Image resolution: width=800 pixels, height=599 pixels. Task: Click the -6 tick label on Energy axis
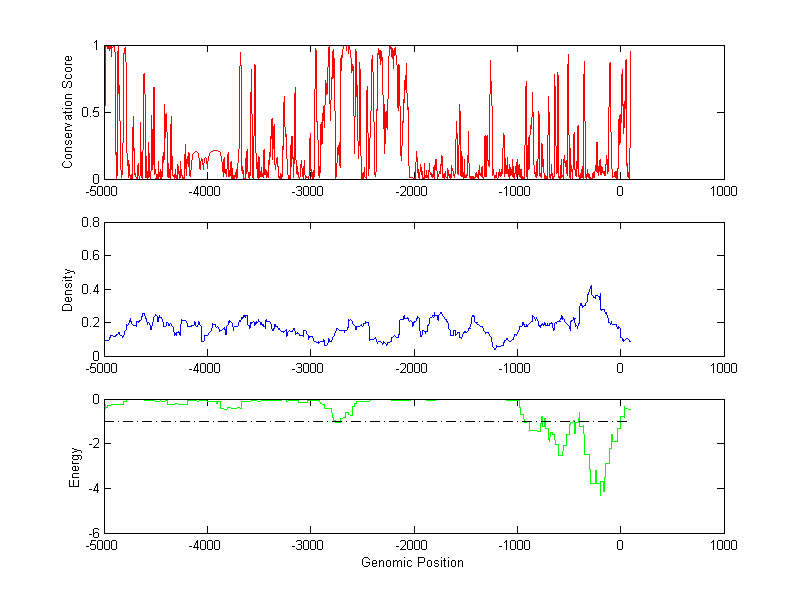90,533
